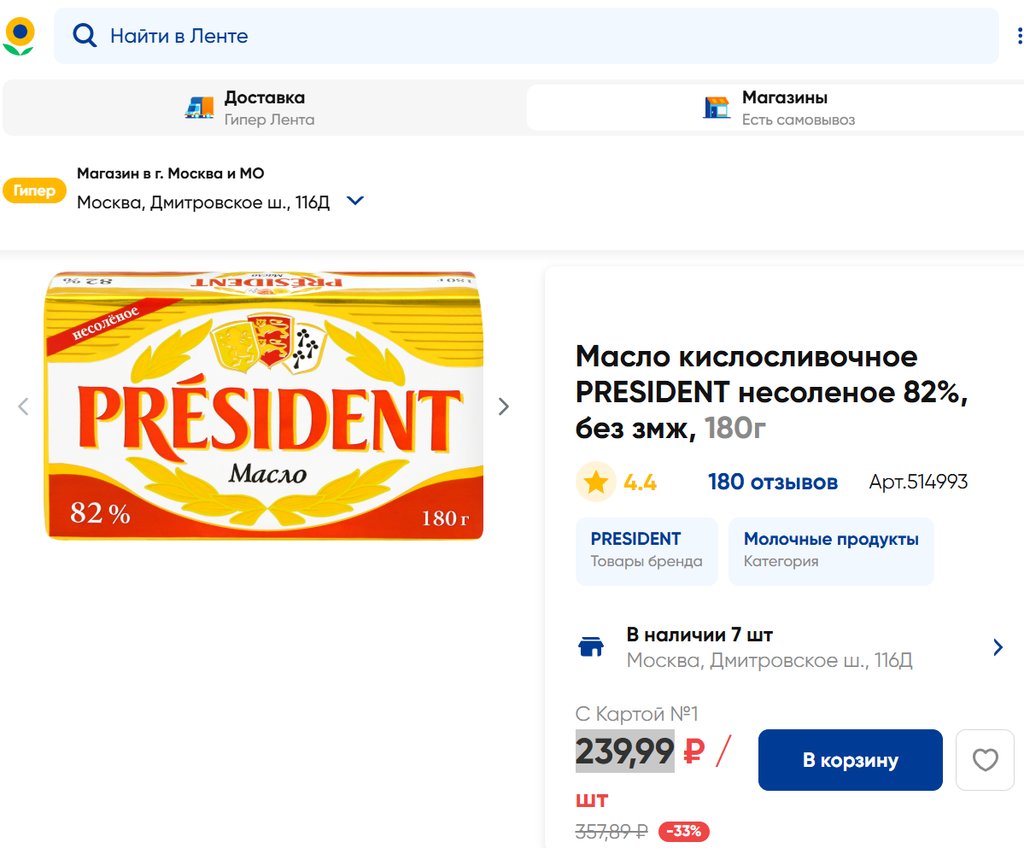Open PRESIDENT brand products
The height and width of the screenshot is (848, 1024).
tap(646, 550)
